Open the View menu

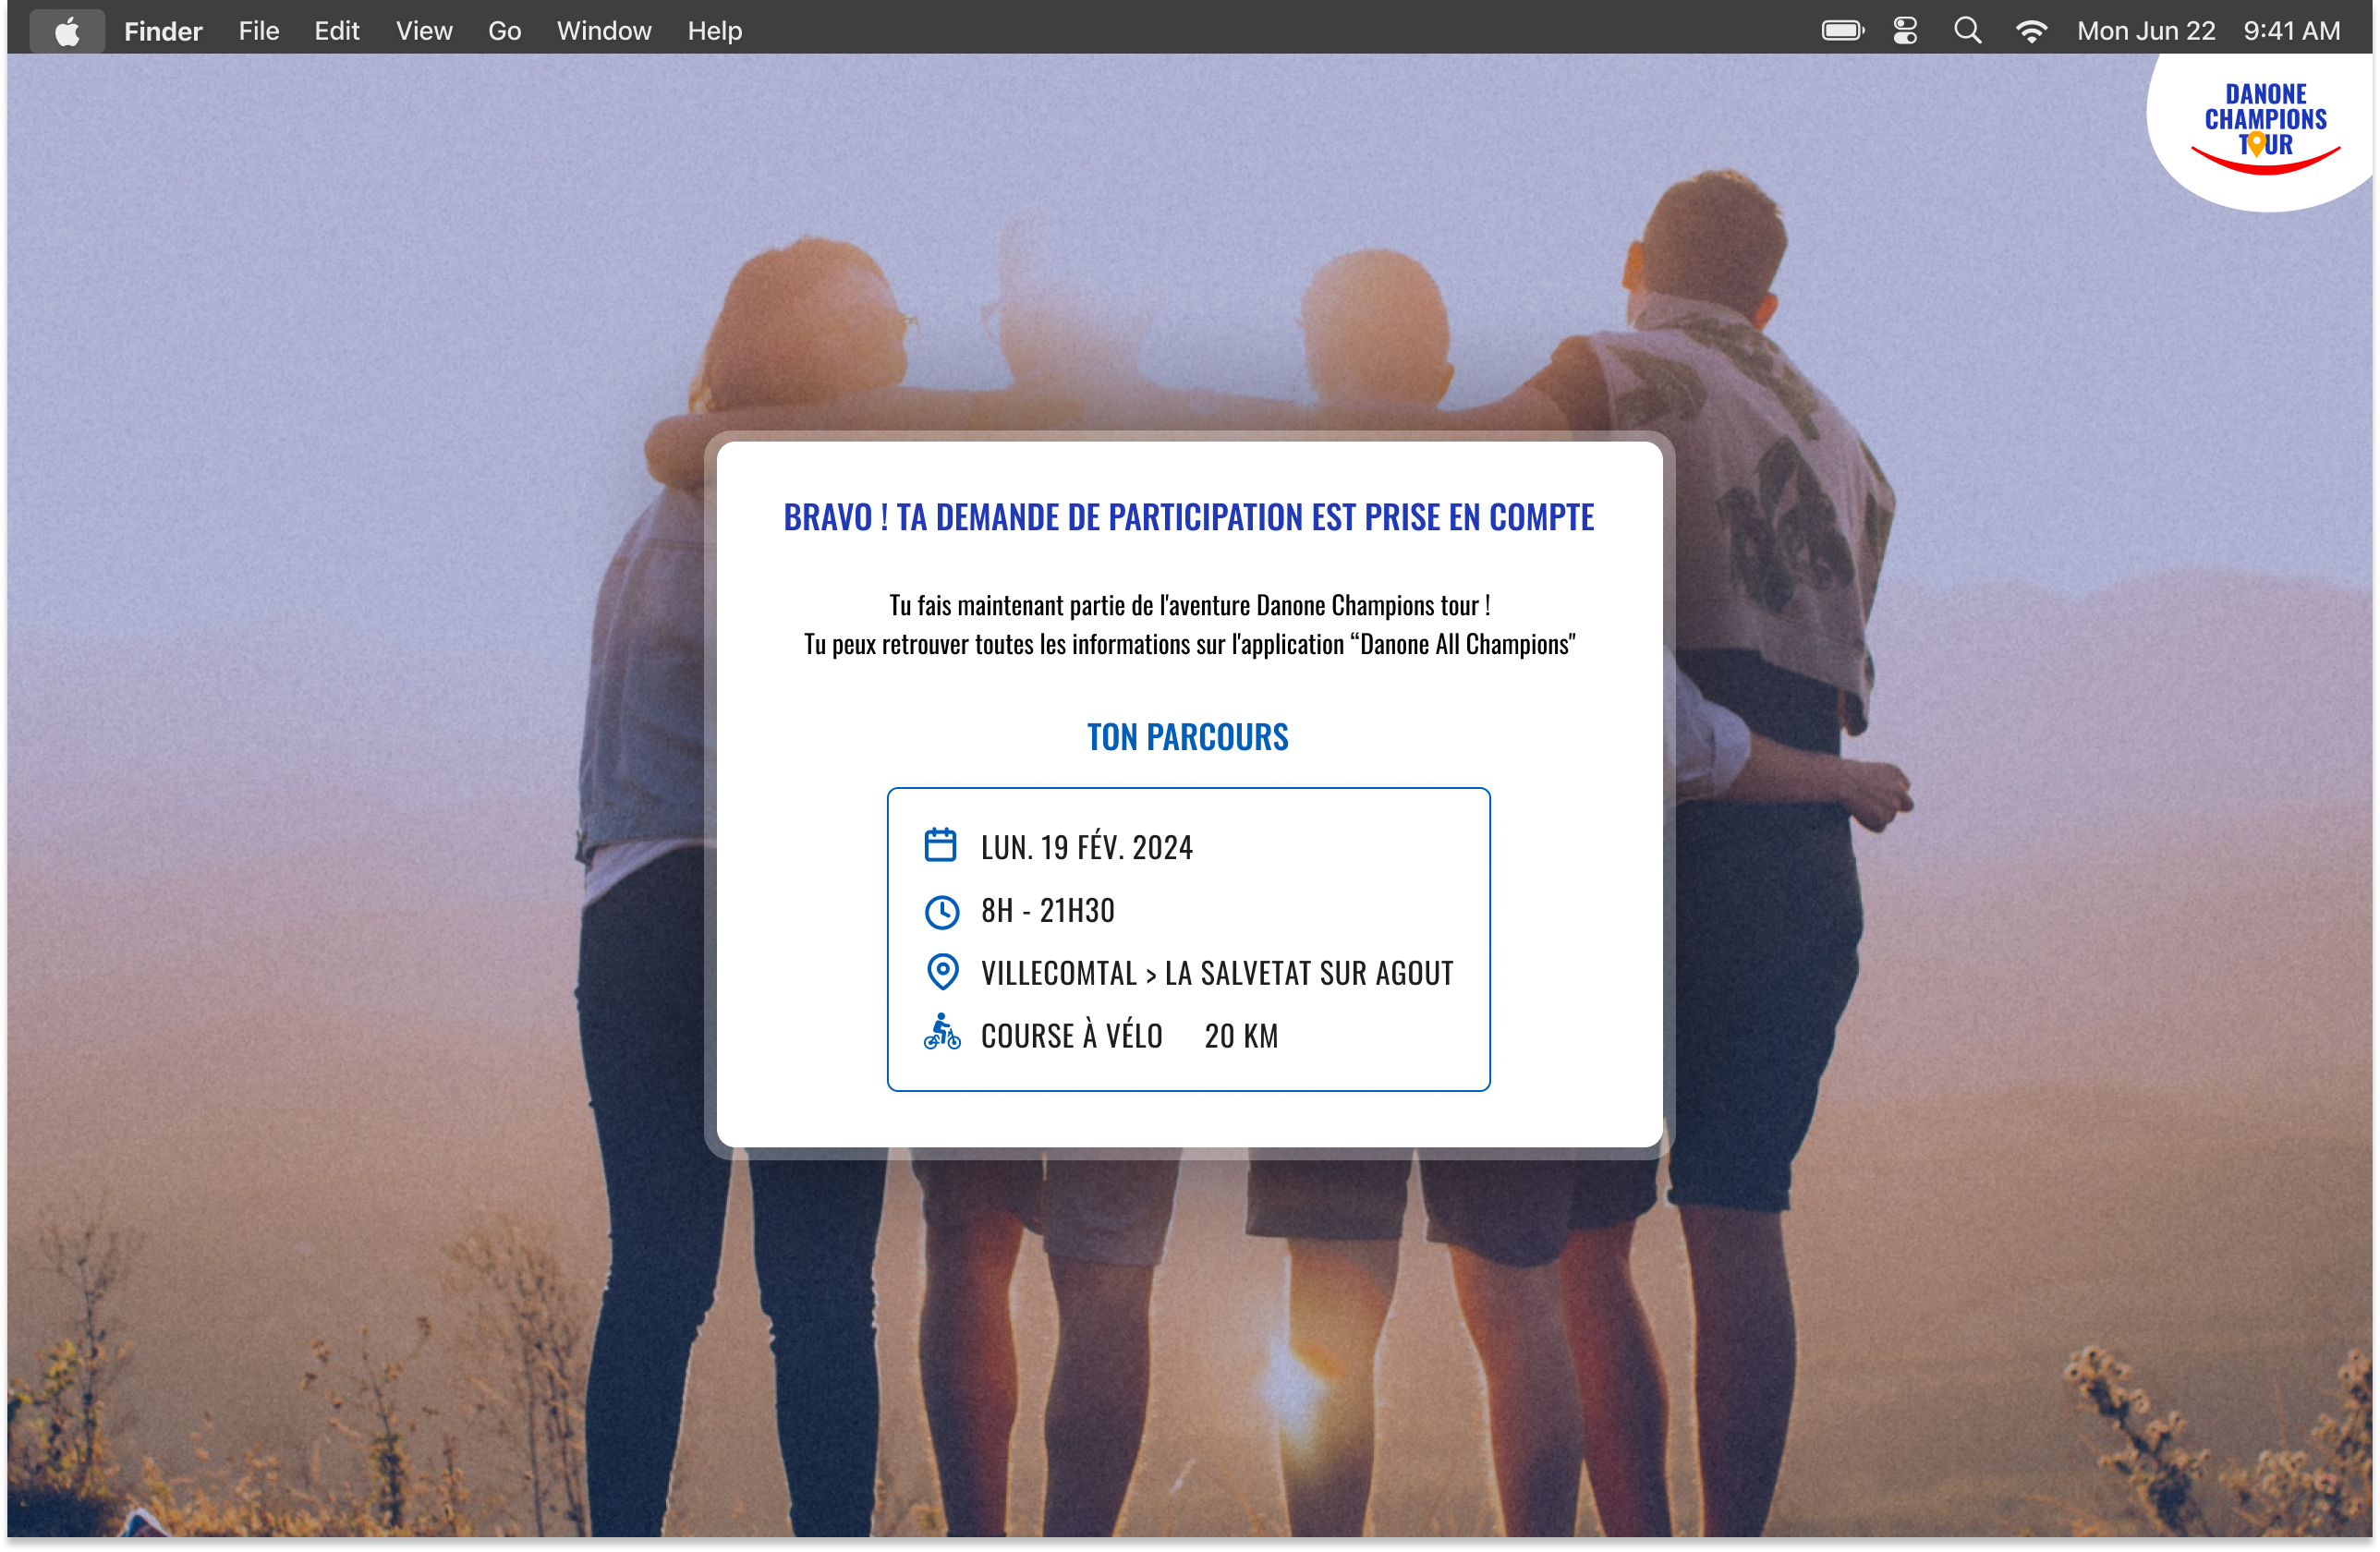coord(424,31)
